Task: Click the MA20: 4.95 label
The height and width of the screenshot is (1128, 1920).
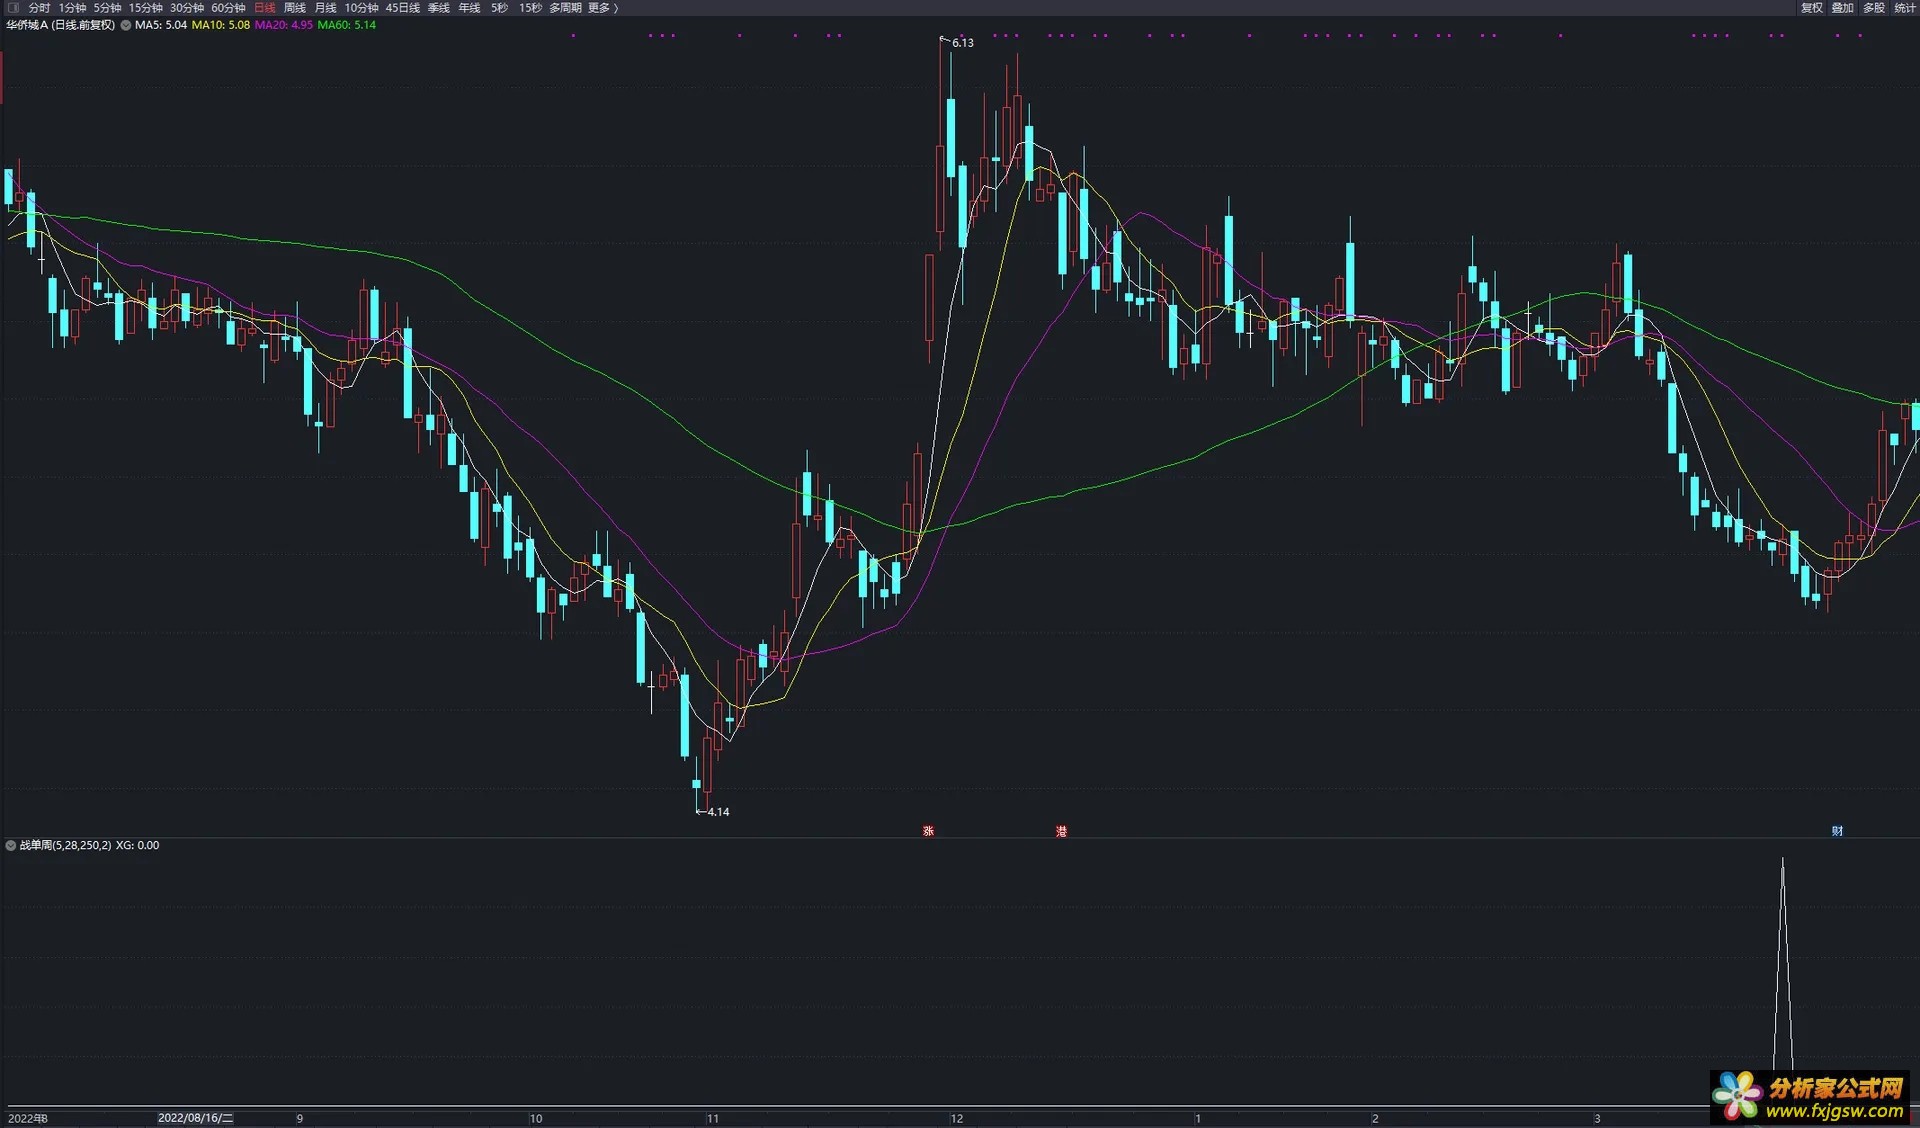Action: pos(284,25)
